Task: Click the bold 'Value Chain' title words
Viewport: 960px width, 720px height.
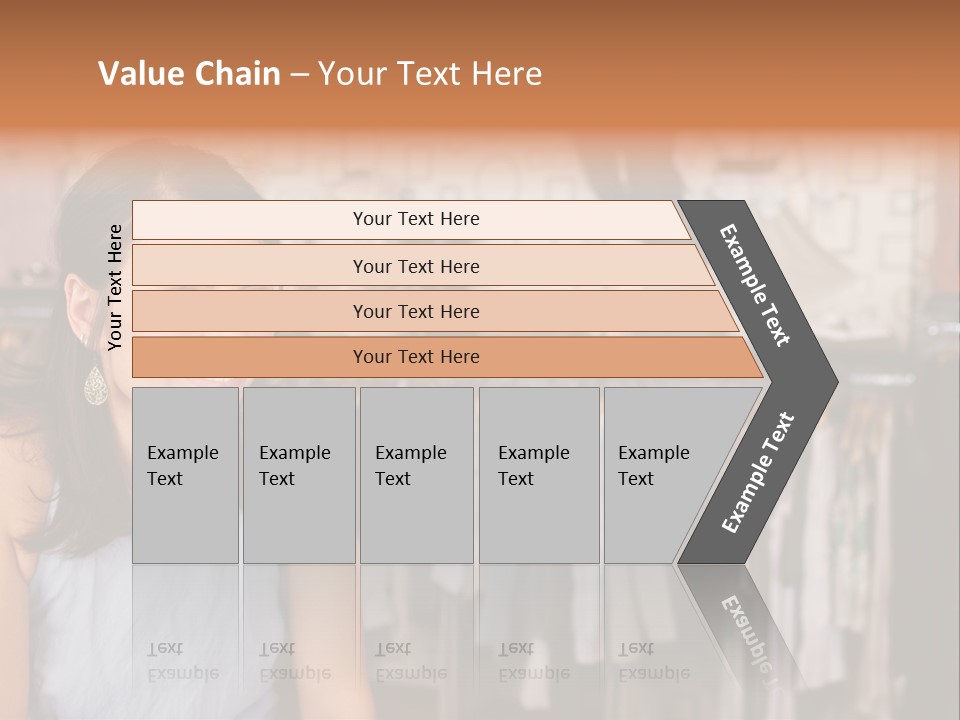Action: click(189, 74)
